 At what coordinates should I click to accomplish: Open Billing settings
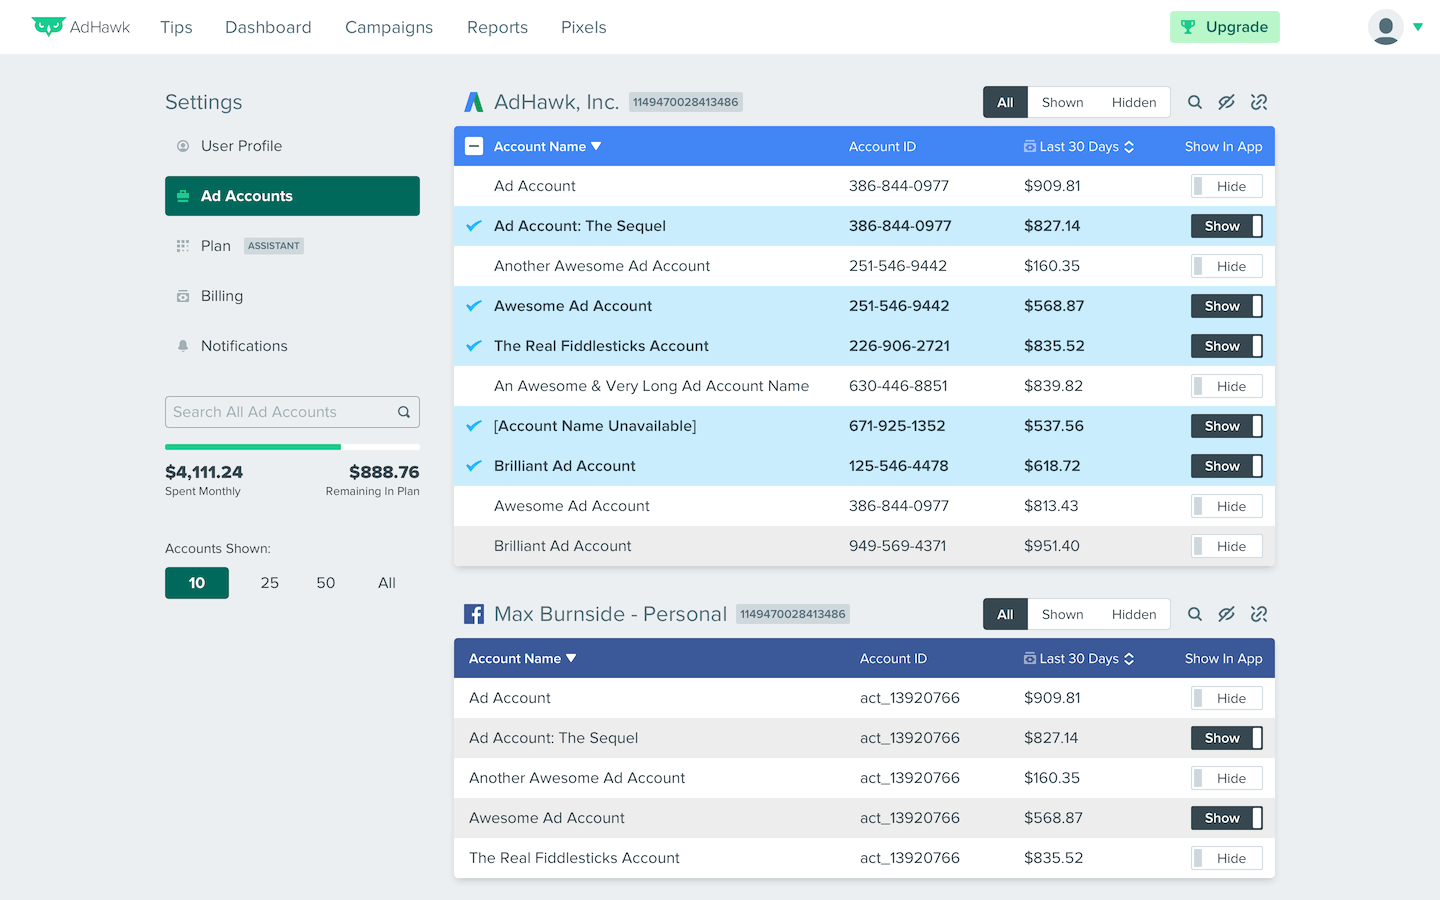(x=222, y=296)
